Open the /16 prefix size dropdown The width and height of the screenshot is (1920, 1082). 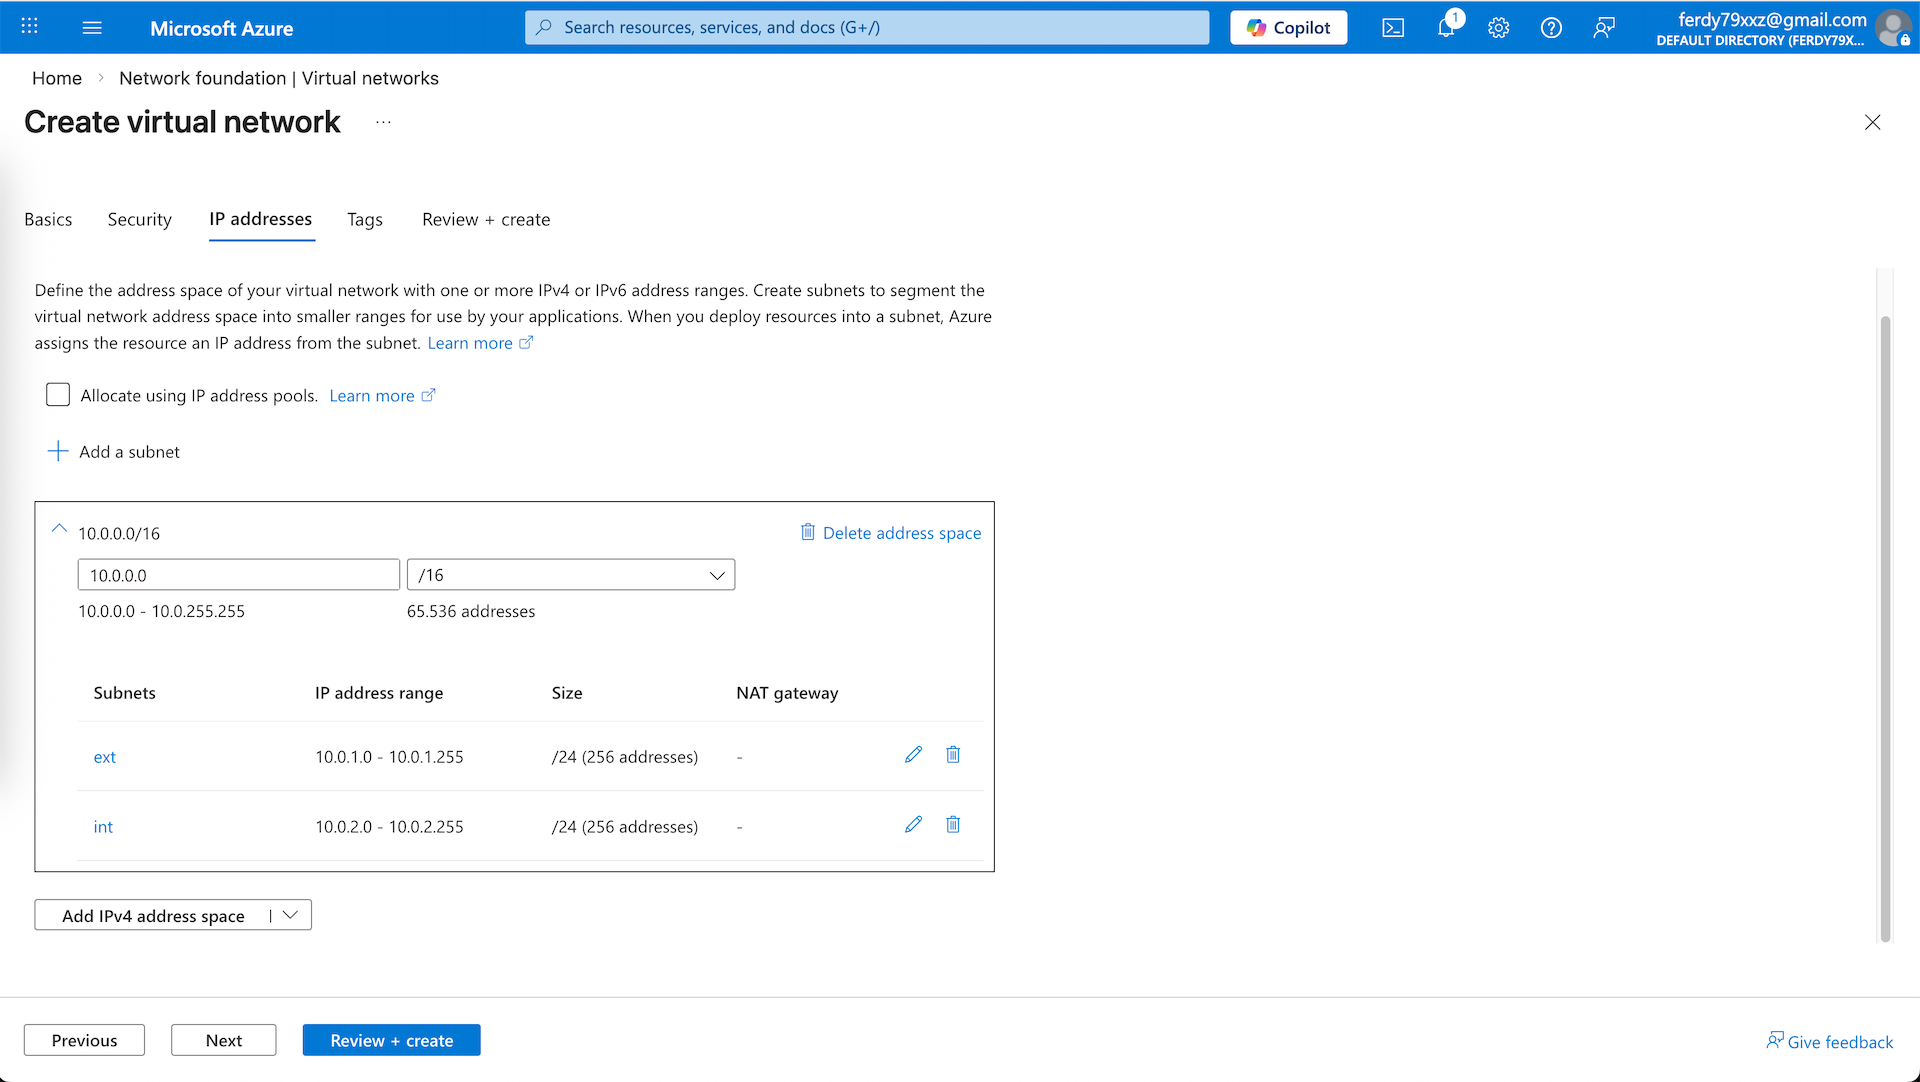571,575
